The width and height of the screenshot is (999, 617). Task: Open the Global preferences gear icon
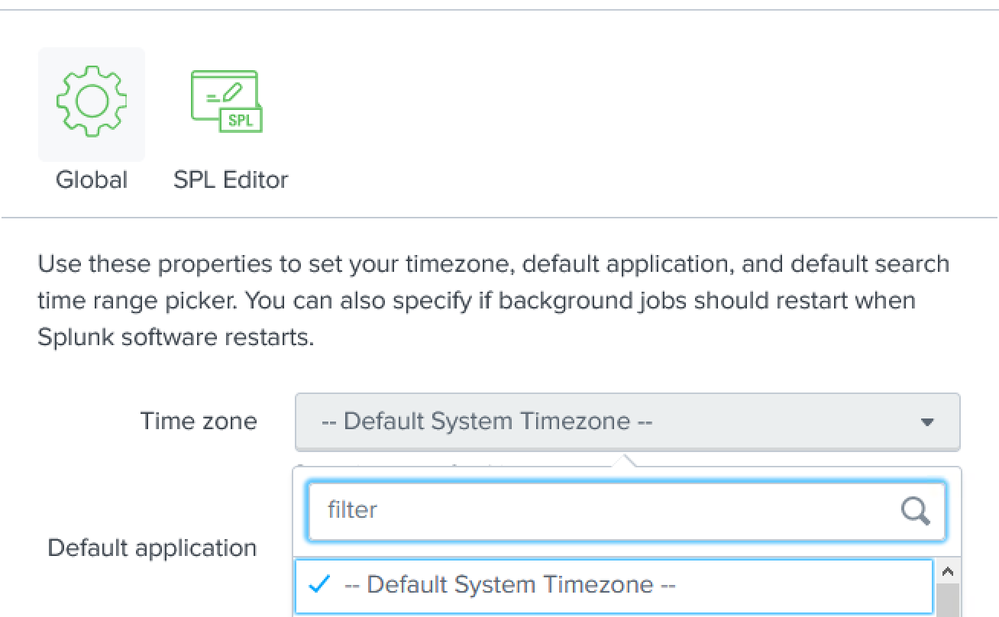(91, 103)
